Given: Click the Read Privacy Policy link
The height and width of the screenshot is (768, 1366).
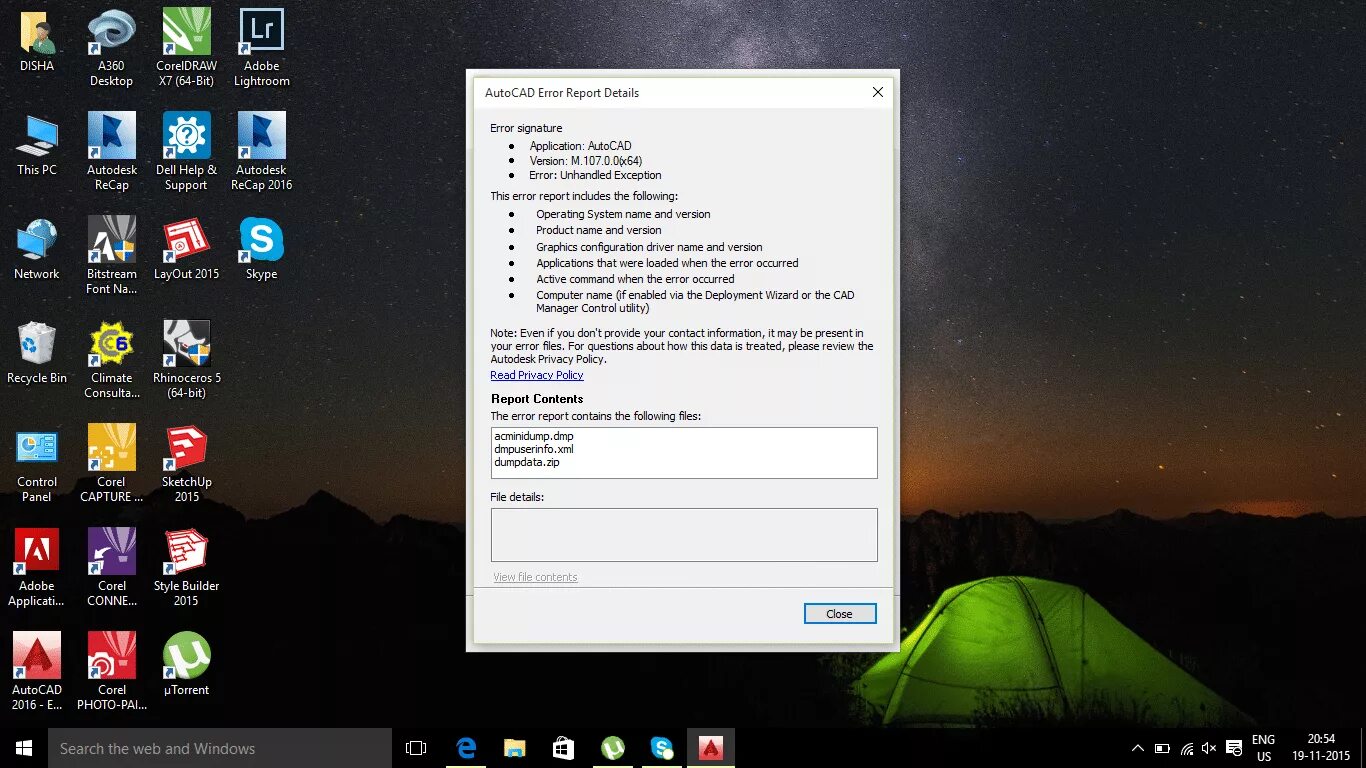Looking at the screenshot, I should point(536,375).
